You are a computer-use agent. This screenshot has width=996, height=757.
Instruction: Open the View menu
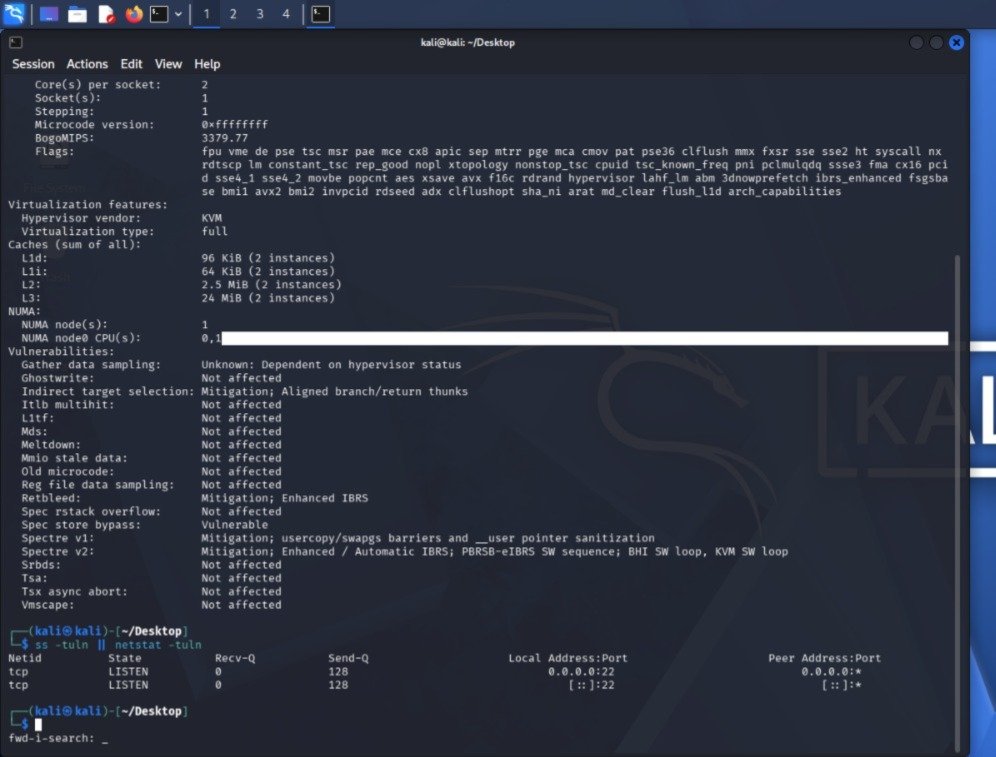click(168, 64)
